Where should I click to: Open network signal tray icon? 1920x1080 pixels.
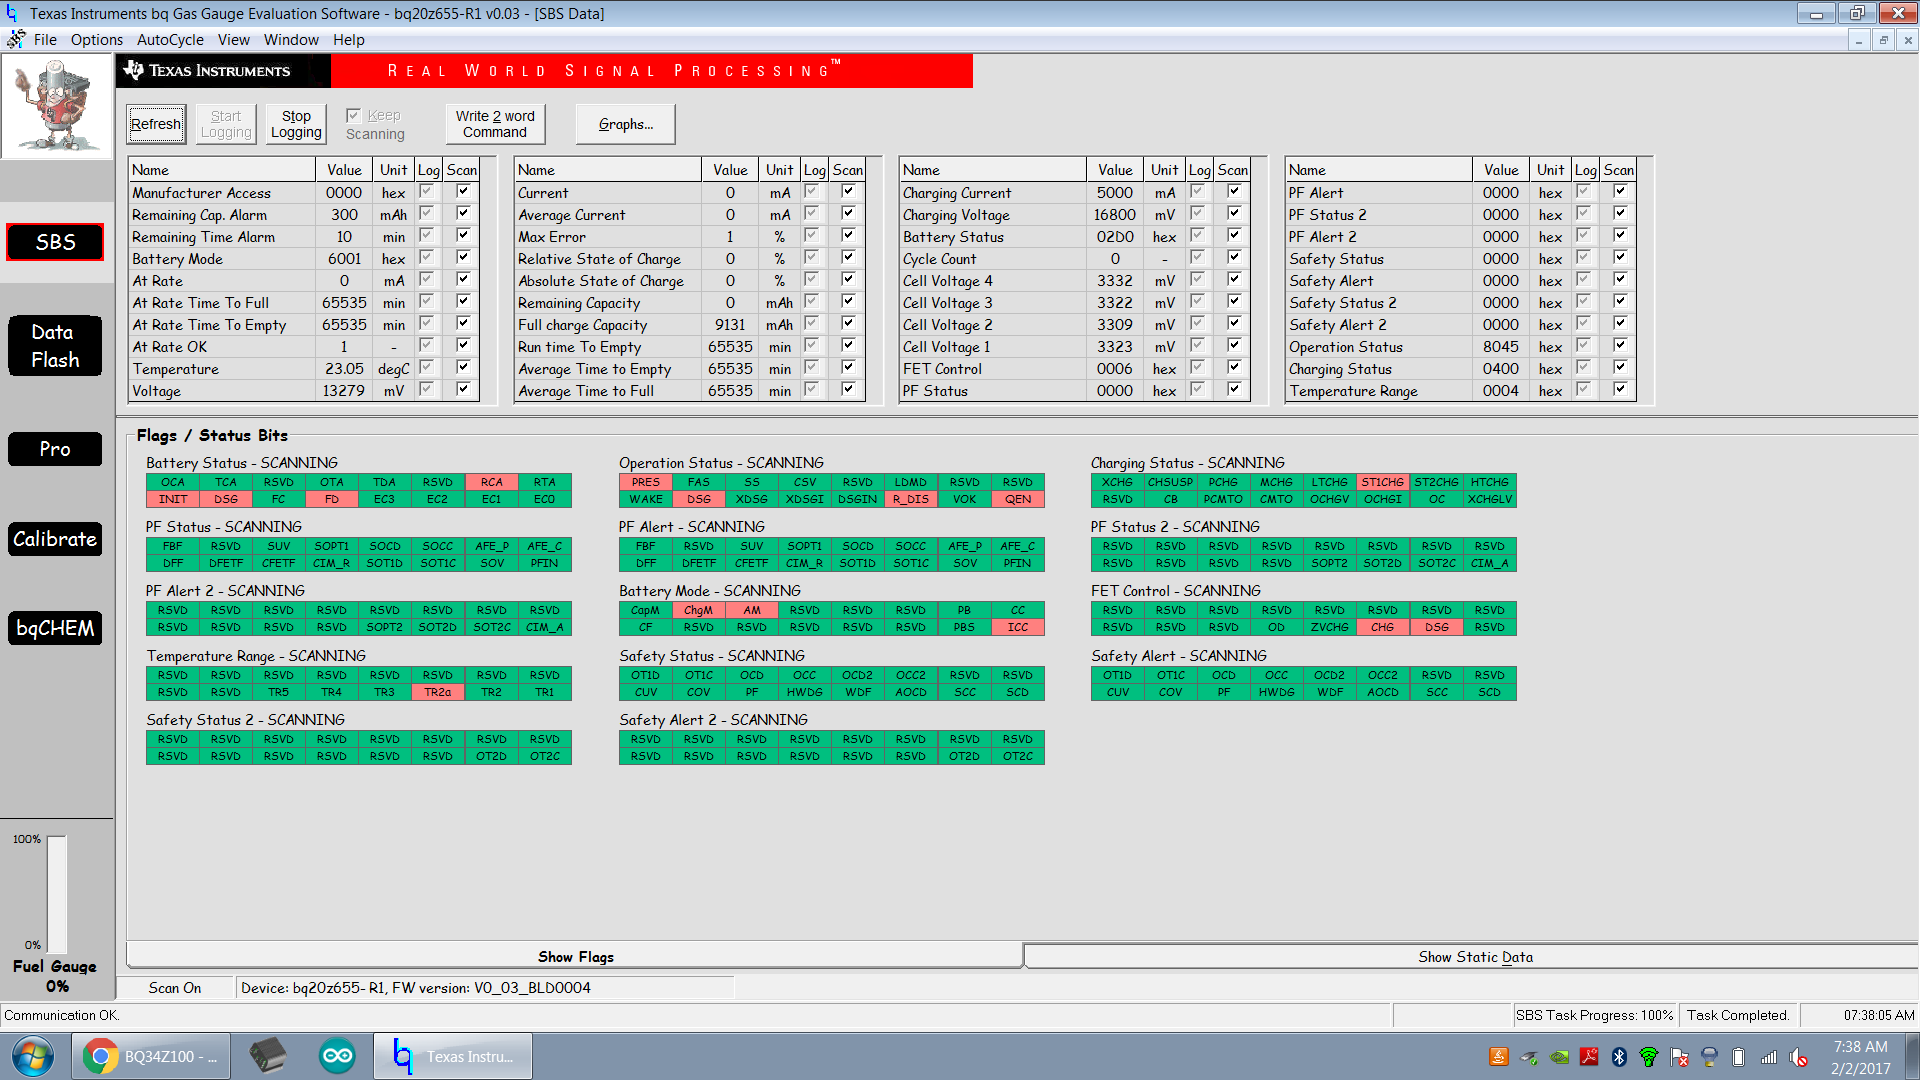tap(1769, 1057)
